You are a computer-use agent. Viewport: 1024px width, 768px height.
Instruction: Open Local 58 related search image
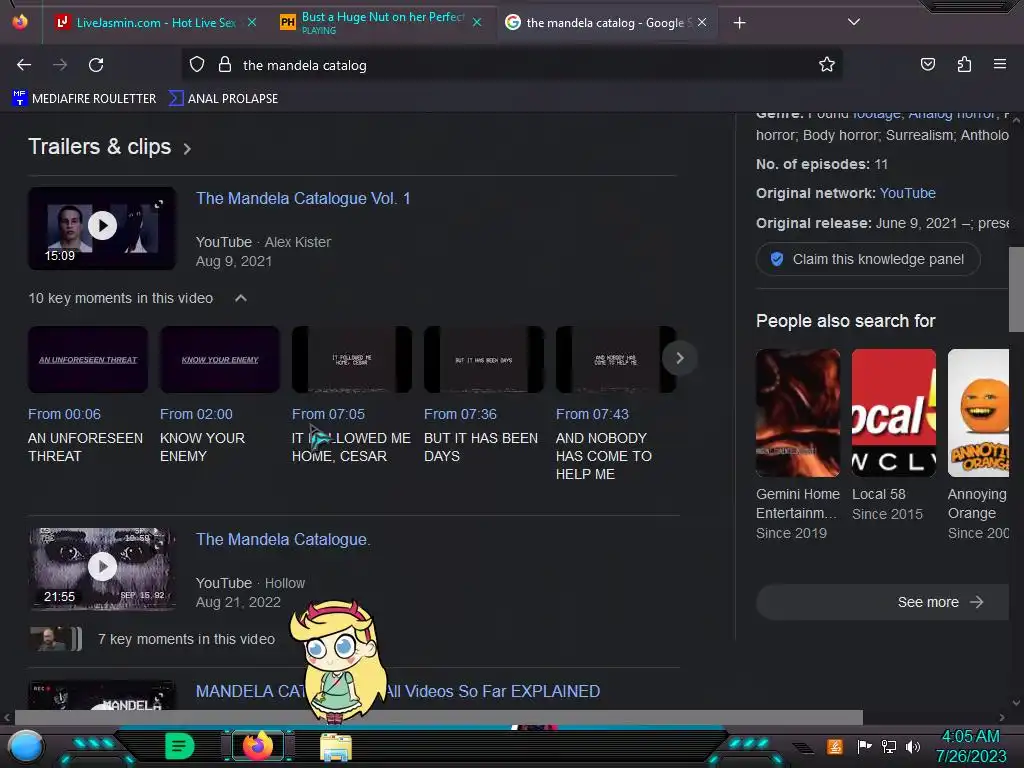tap(893, 413)
